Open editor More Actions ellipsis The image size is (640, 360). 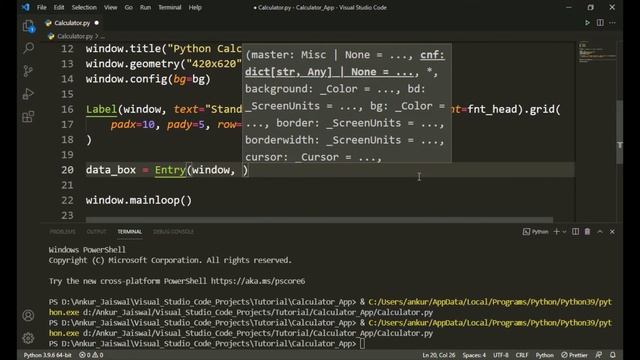tap(612, 23)
